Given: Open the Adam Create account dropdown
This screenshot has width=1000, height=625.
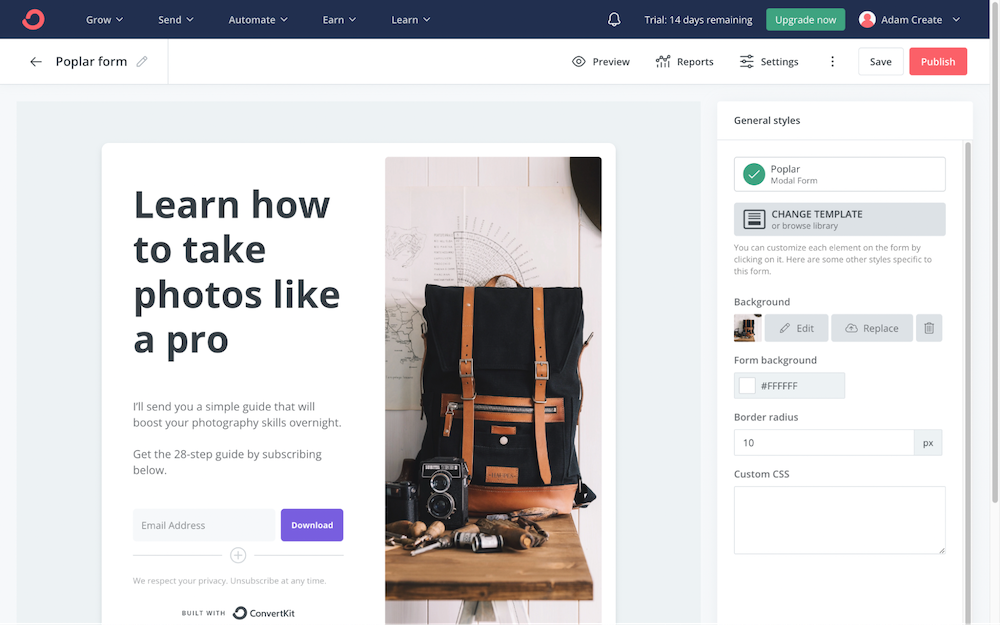Looking at the screenshot, I should 910,20.
